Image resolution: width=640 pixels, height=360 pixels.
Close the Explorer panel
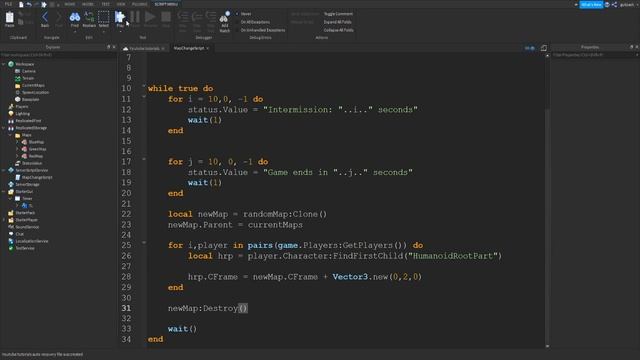[x=114, y=47]
